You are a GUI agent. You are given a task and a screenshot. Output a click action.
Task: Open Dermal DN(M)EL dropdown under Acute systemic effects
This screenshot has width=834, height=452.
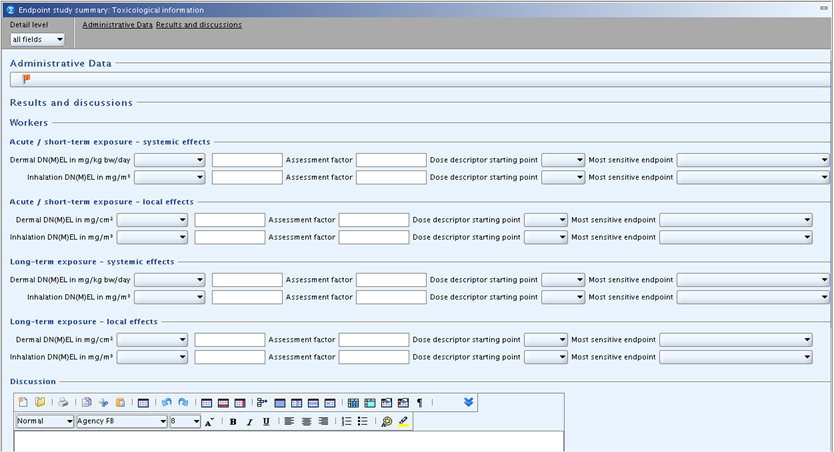(x=169, y=160)
